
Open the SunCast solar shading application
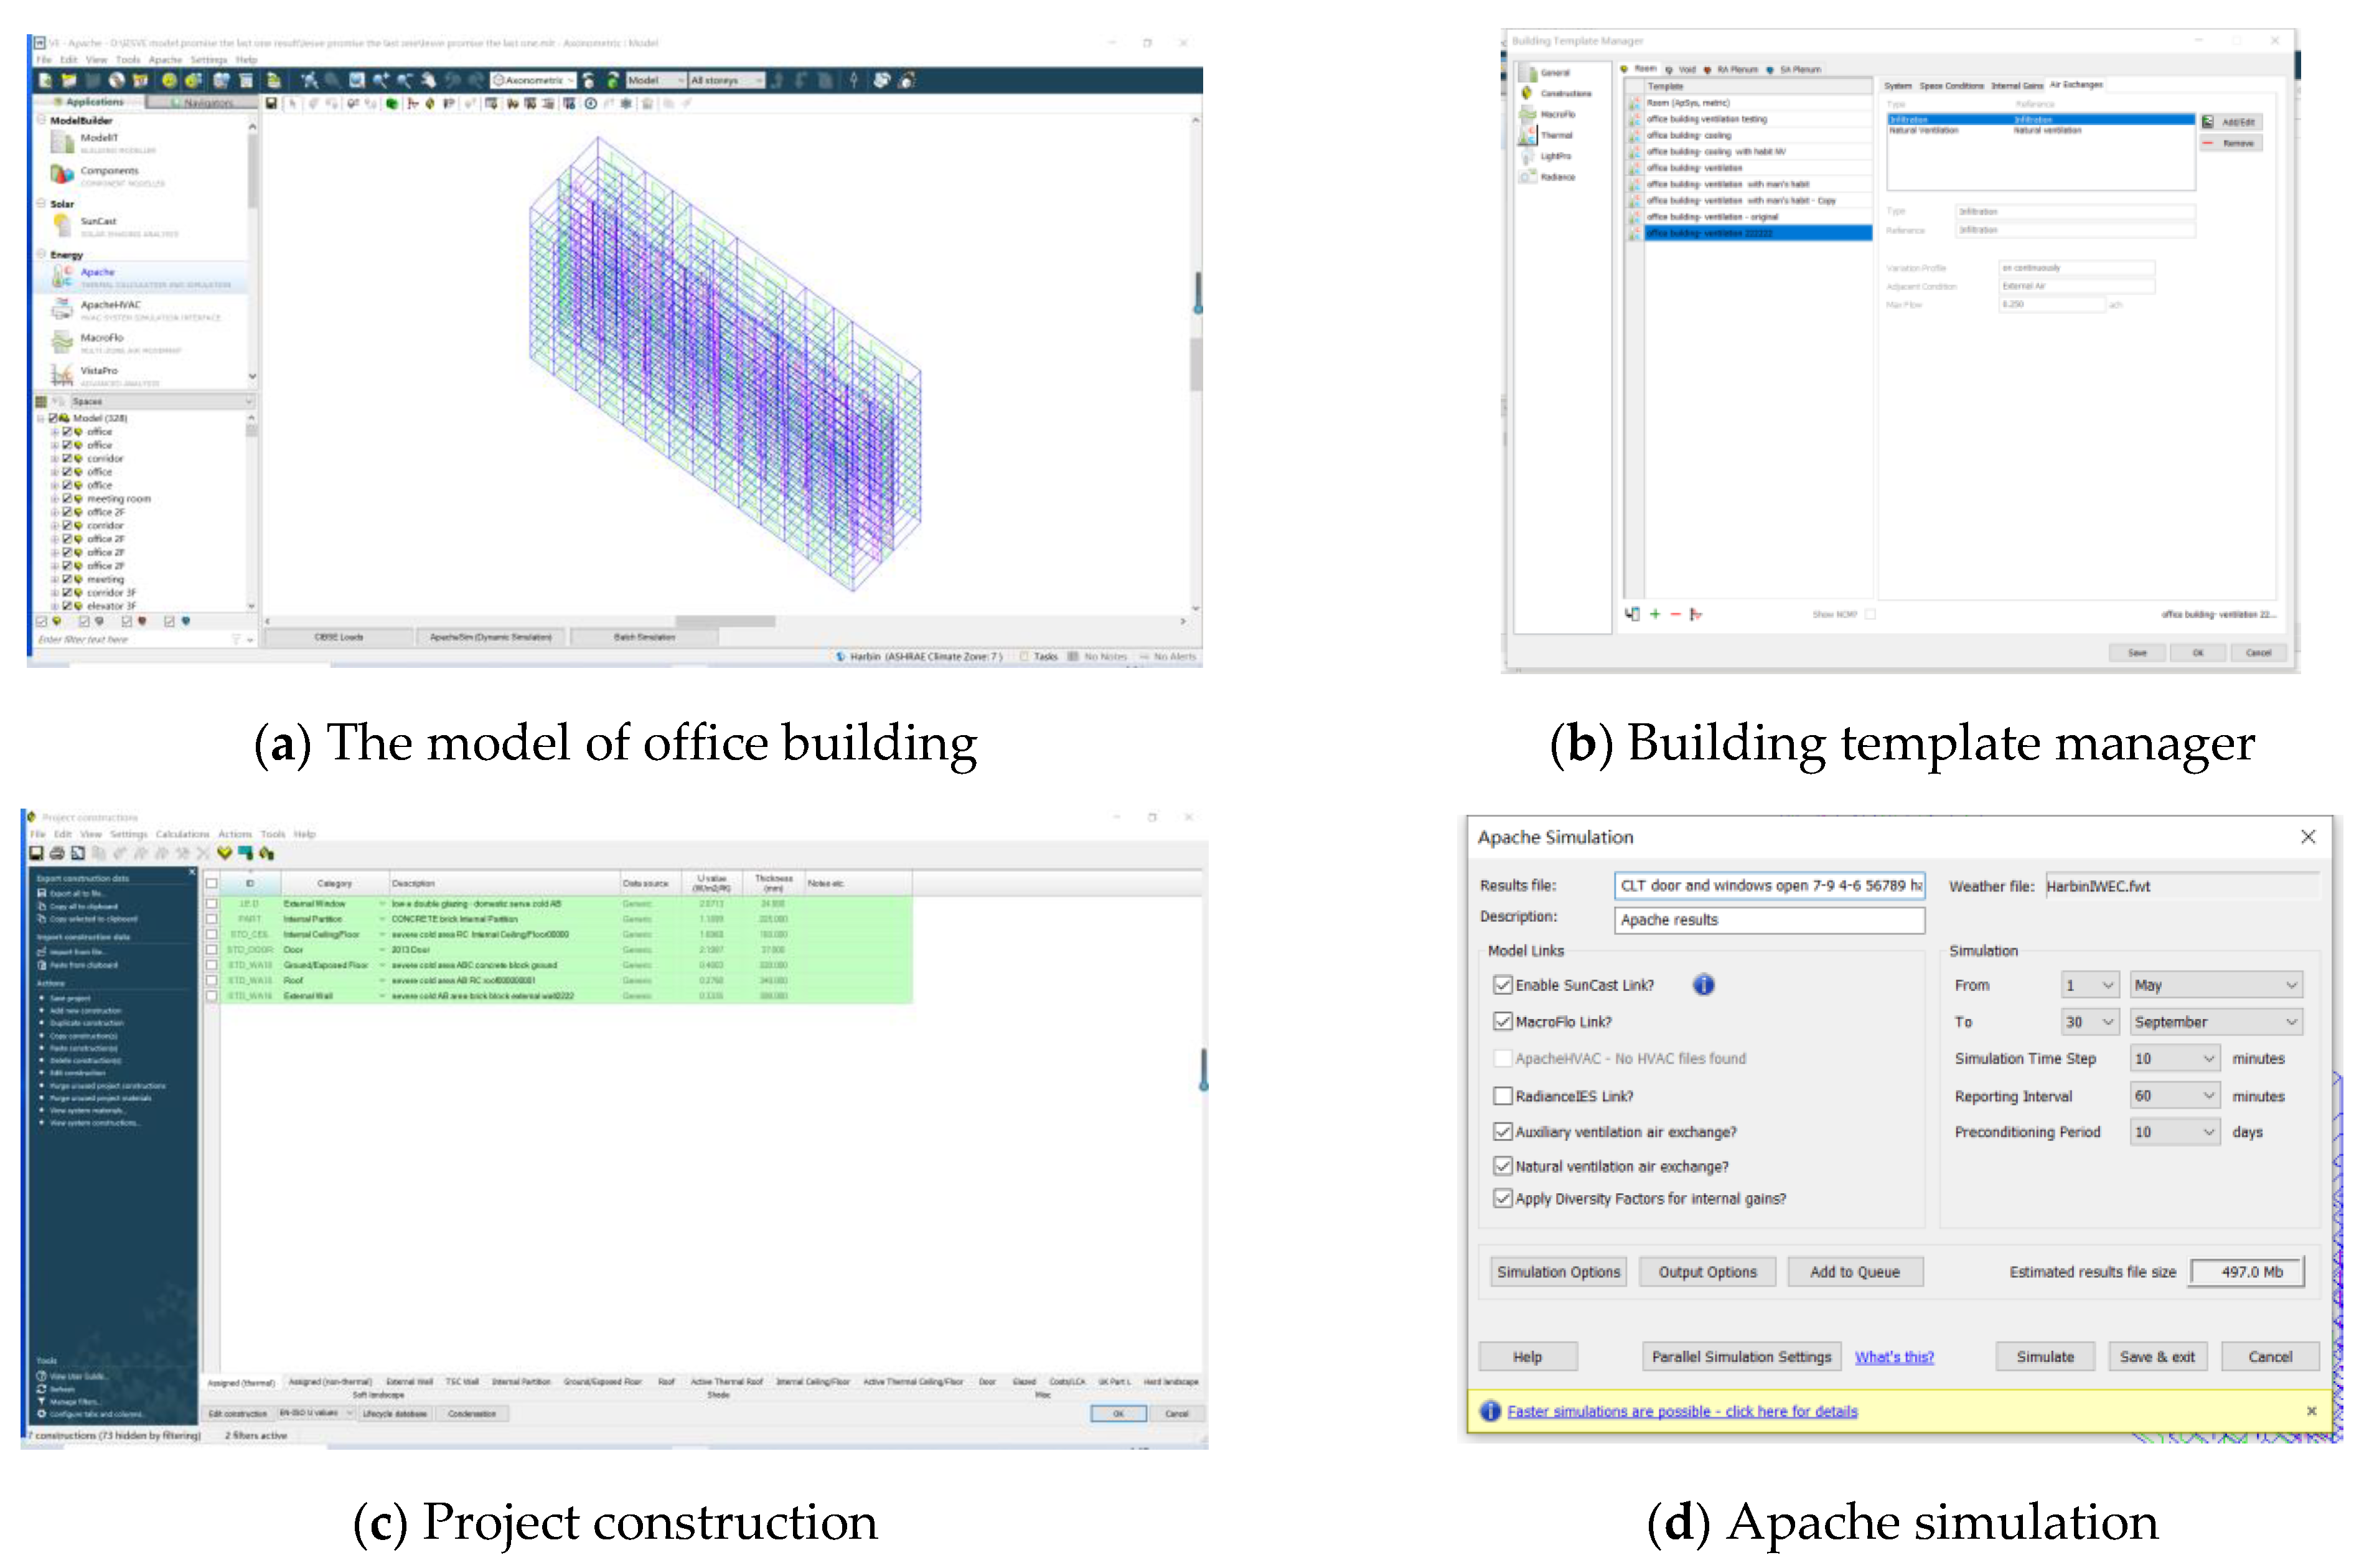pyautogui.click(x=97, y=221)
